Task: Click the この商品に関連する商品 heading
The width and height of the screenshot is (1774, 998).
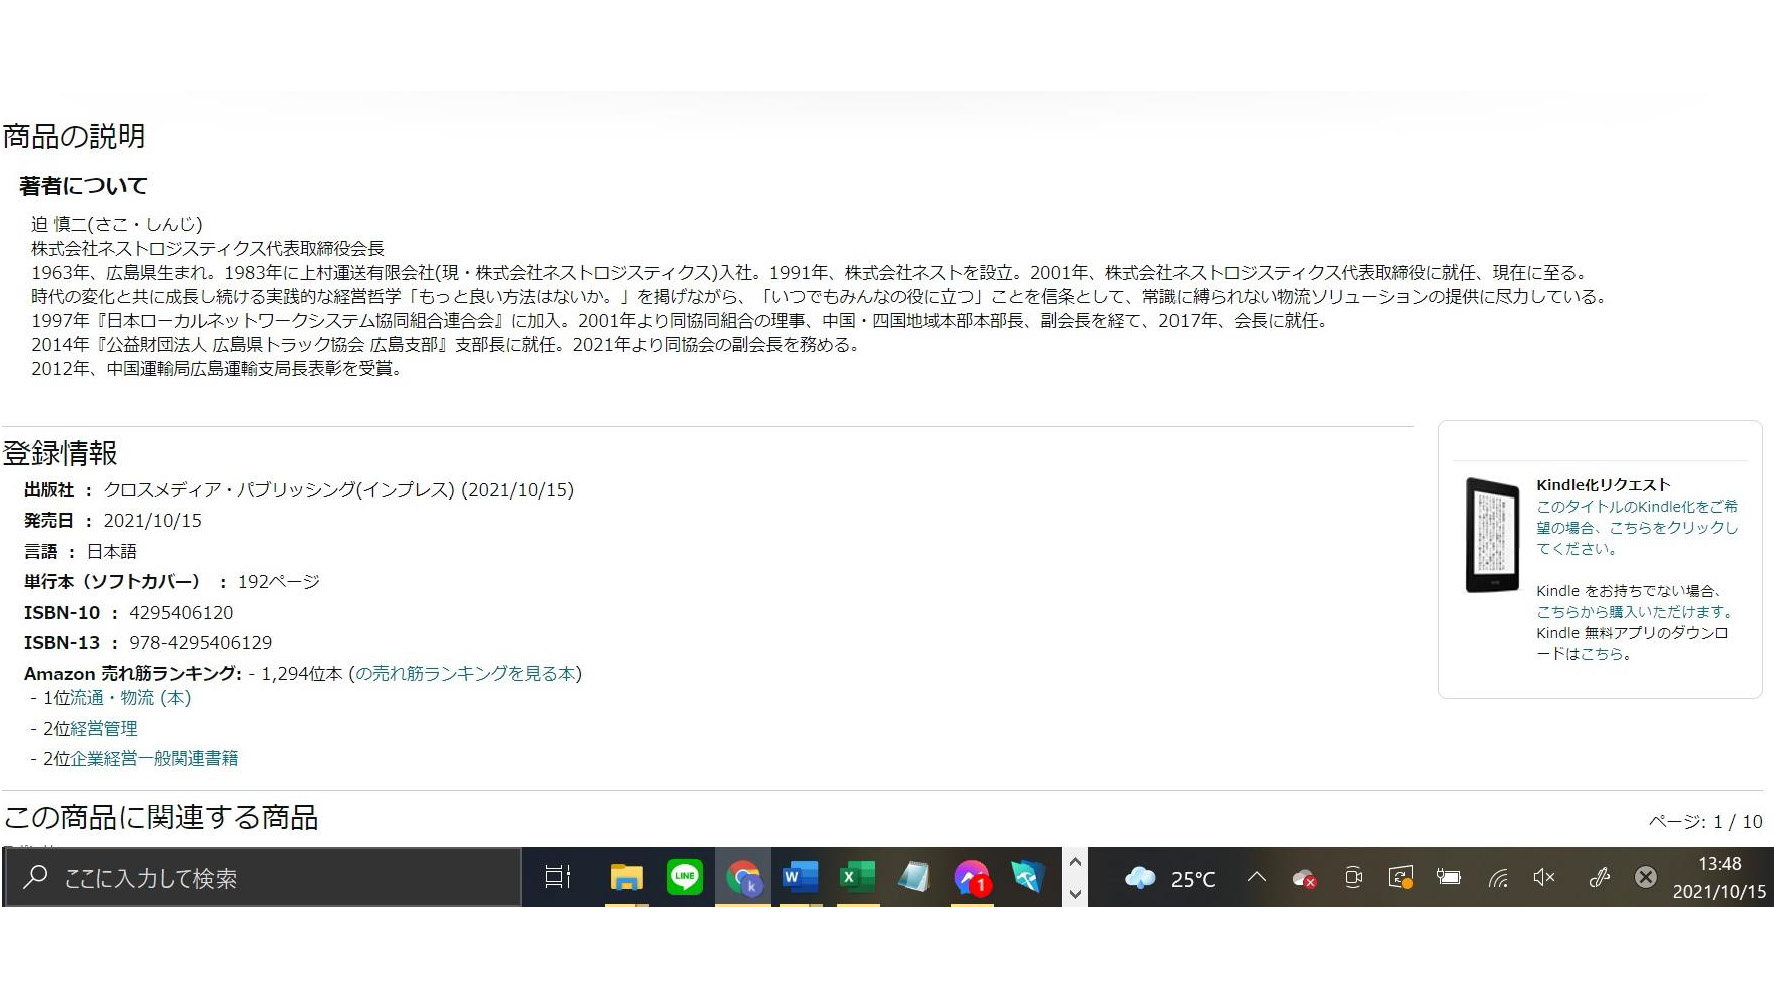Action: click(x=160, y=817)
